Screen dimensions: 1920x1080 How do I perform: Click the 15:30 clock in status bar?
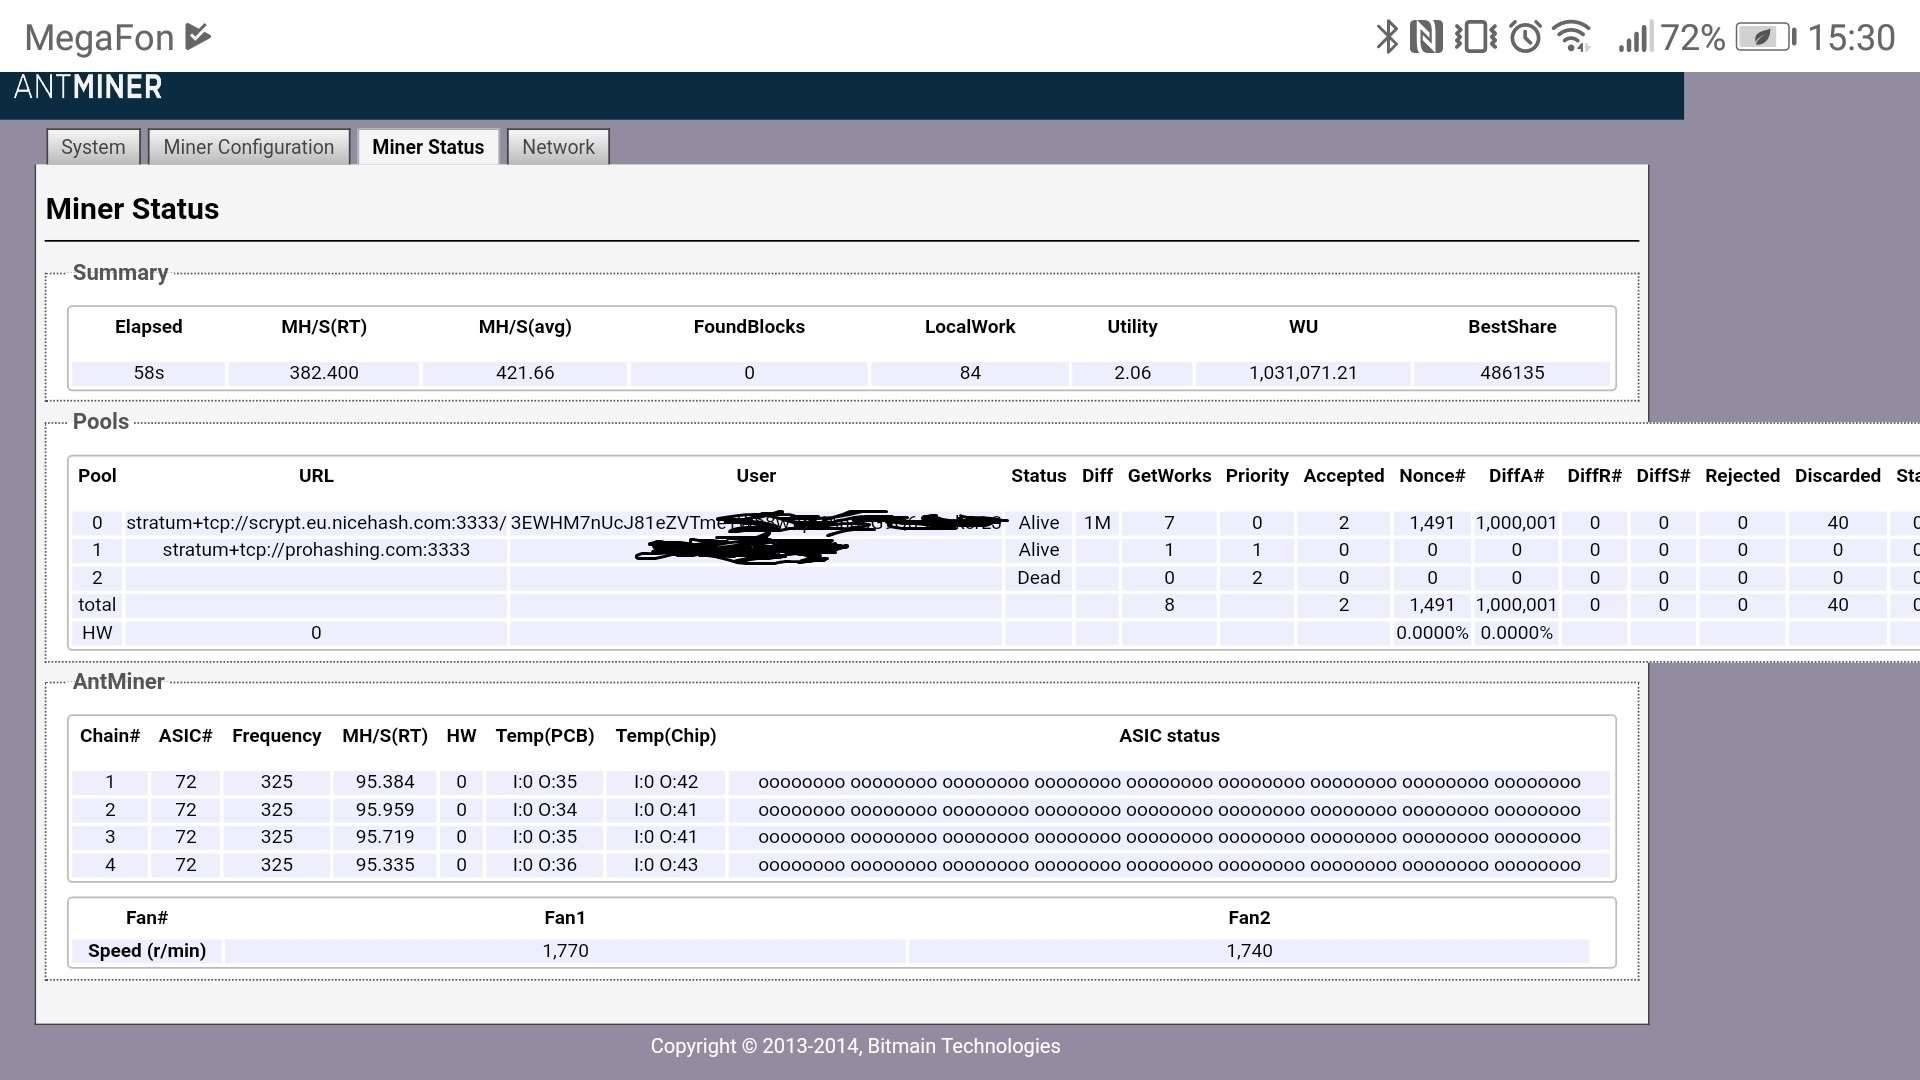pyautogui.click(x=1851, y=38)
